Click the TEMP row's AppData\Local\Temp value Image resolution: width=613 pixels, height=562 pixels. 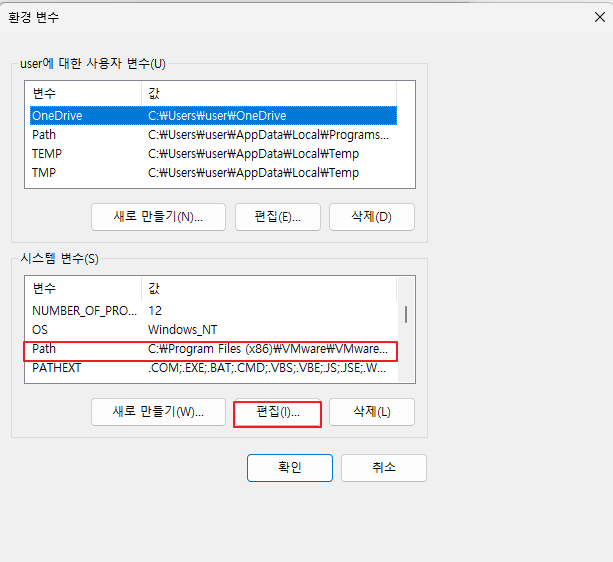pos(253,154)
